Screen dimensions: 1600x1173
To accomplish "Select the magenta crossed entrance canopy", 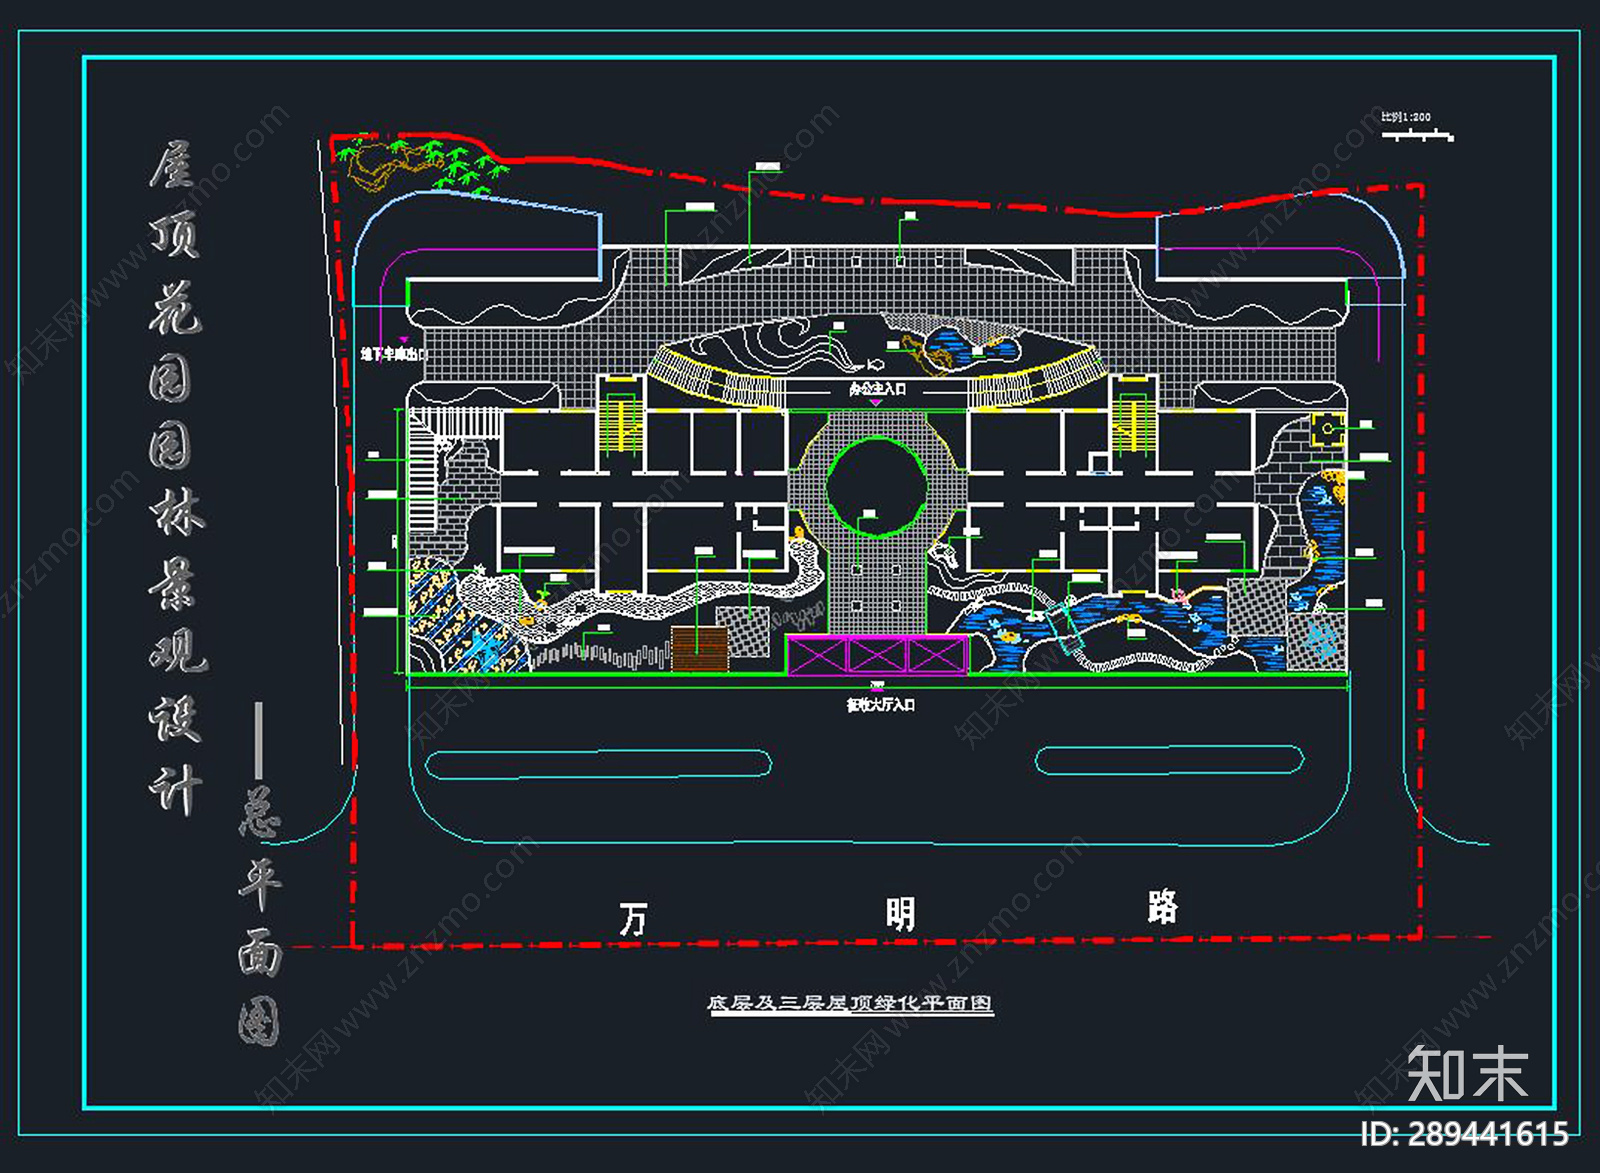I will point(877,655).
